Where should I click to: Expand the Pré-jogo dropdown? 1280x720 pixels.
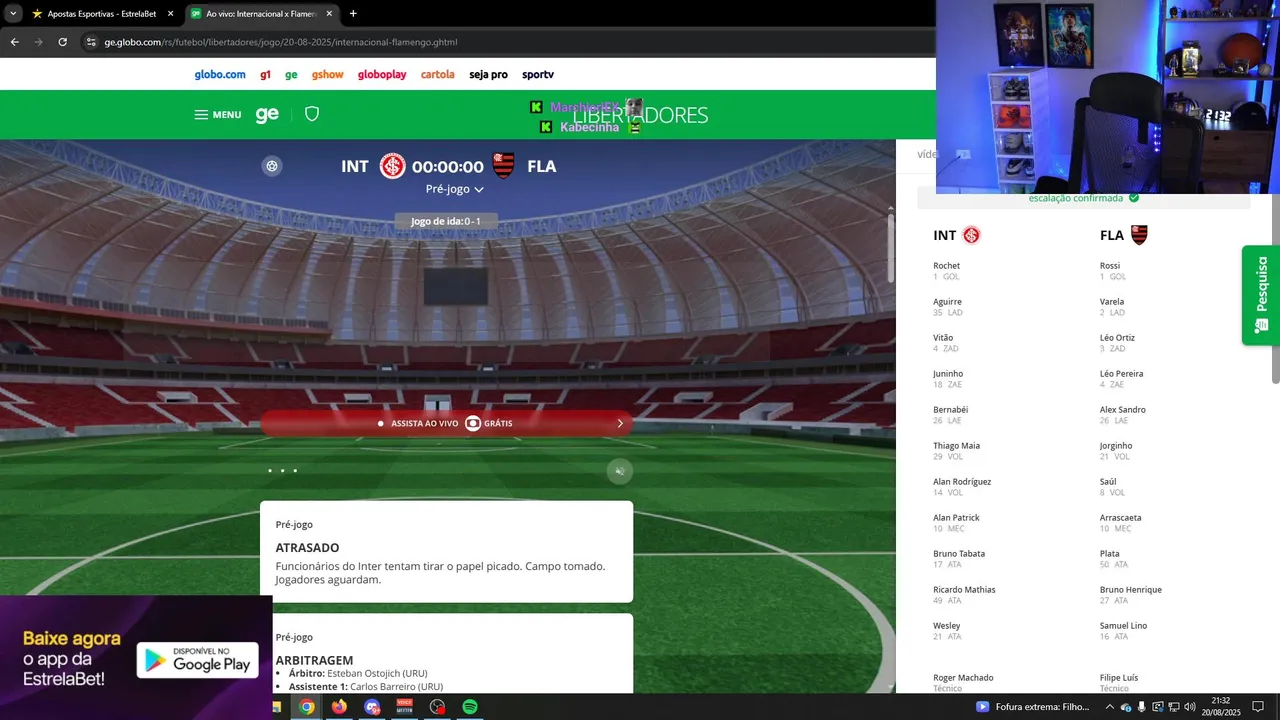point(455,189)
